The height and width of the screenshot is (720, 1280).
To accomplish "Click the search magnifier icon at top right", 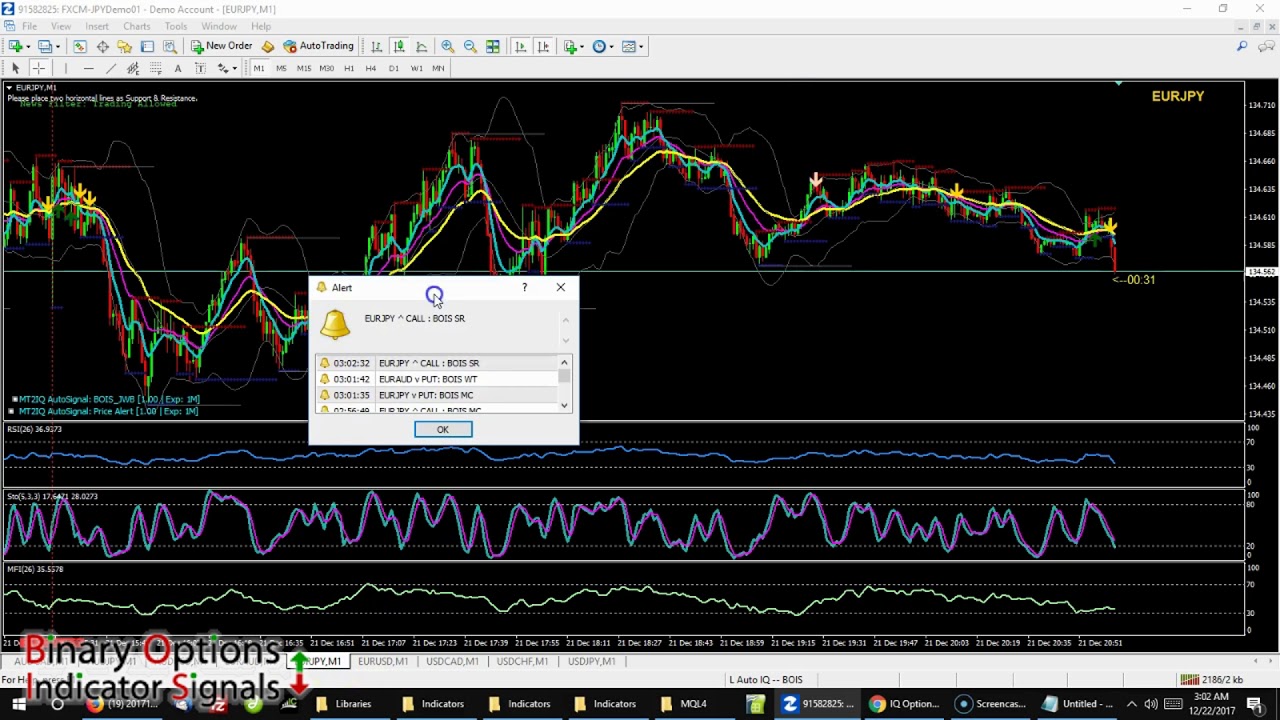I will tap(1242, 46).
